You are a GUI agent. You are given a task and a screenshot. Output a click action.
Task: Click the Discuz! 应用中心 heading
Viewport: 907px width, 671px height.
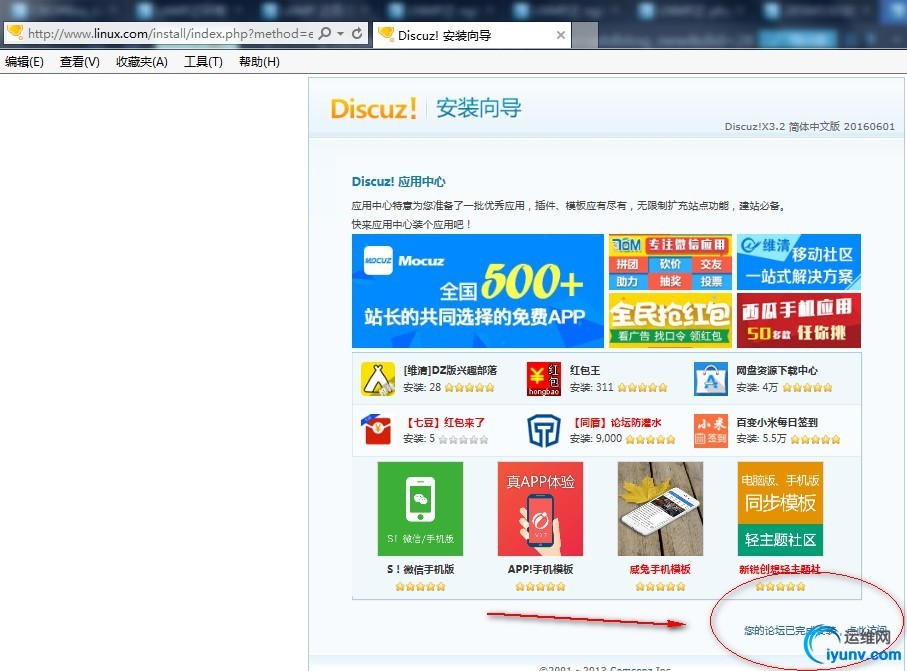399,182
